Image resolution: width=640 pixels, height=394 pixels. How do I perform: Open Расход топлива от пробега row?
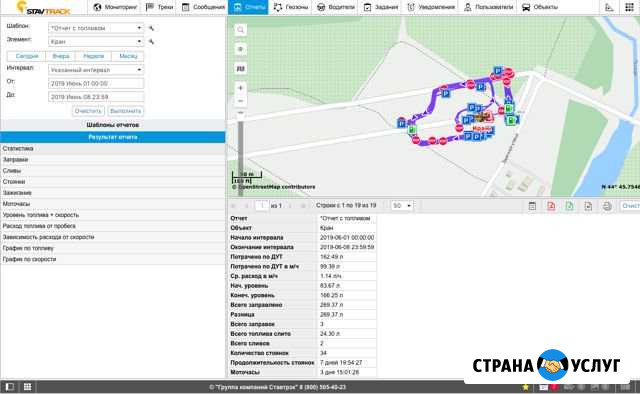[113, 226]
